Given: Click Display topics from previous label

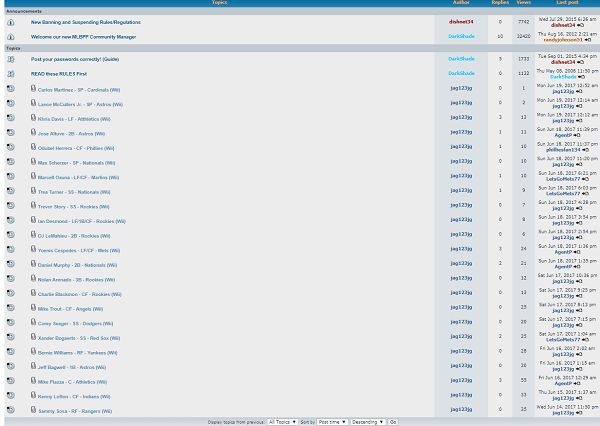Looking at the screenshot, I should coord(236,422).
